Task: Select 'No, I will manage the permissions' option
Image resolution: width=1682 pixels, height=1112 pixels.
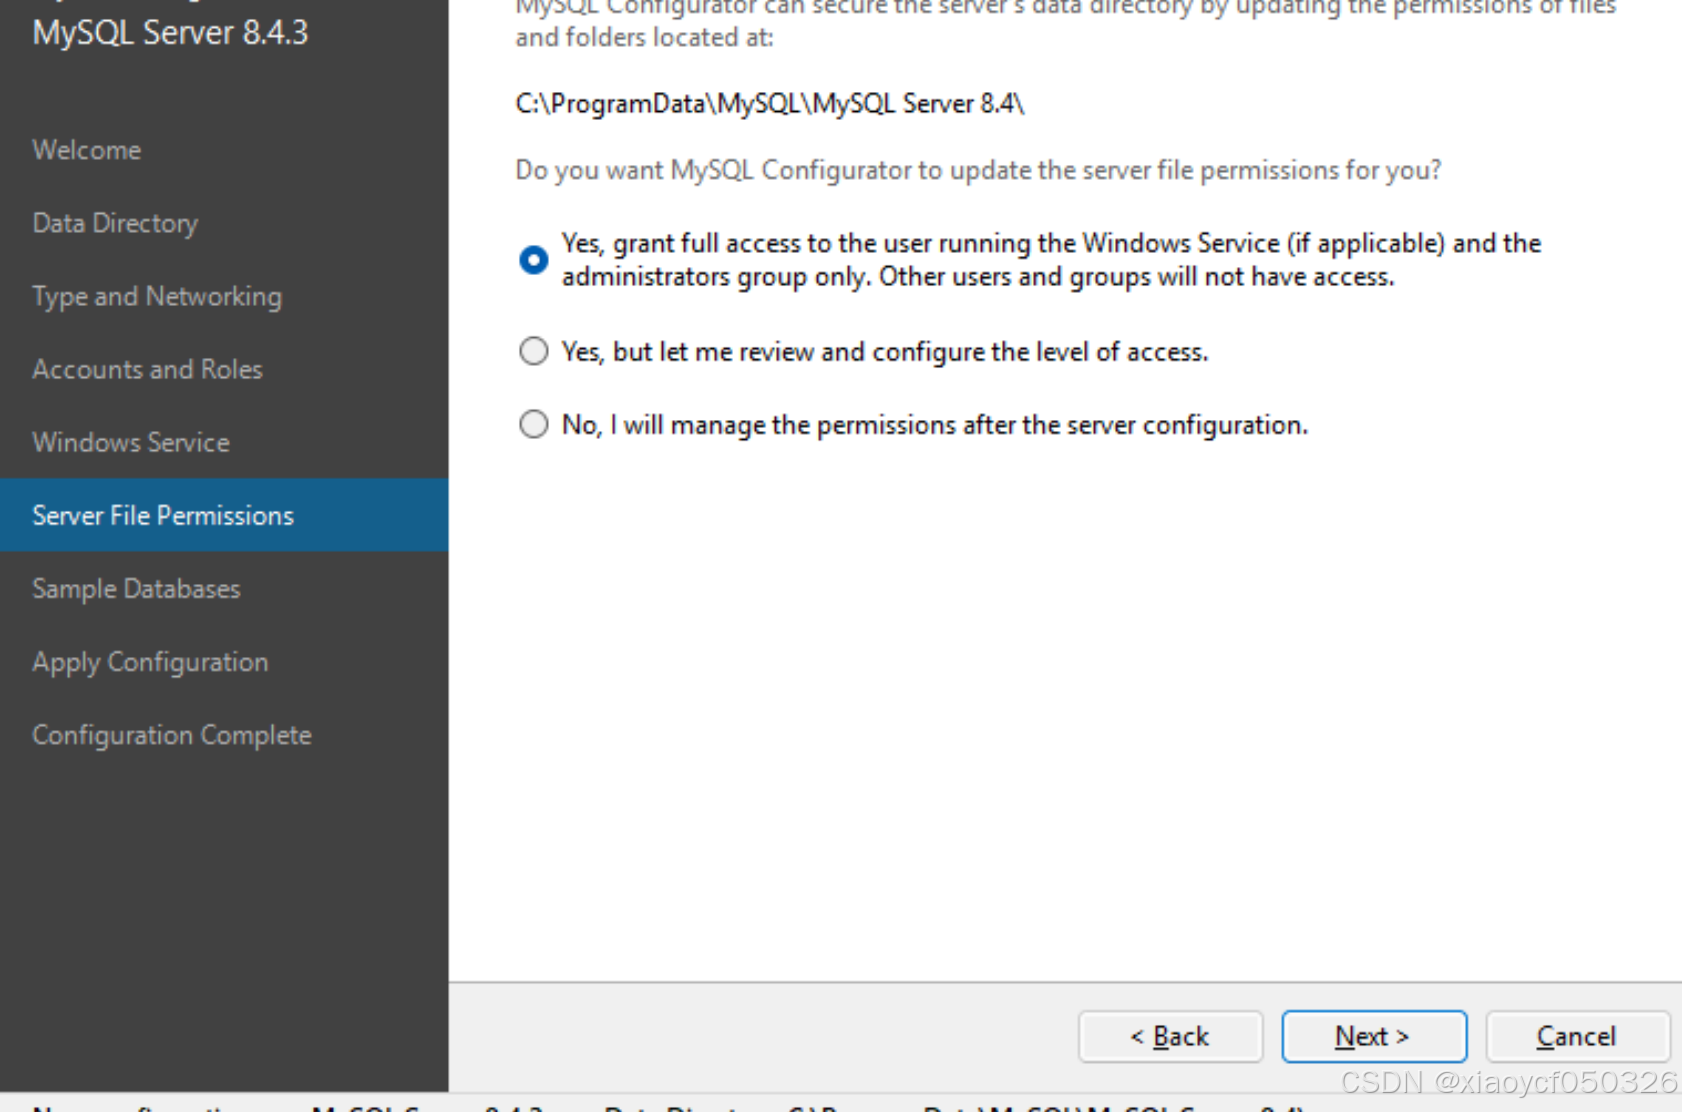Action: click(x=534, y=424)
